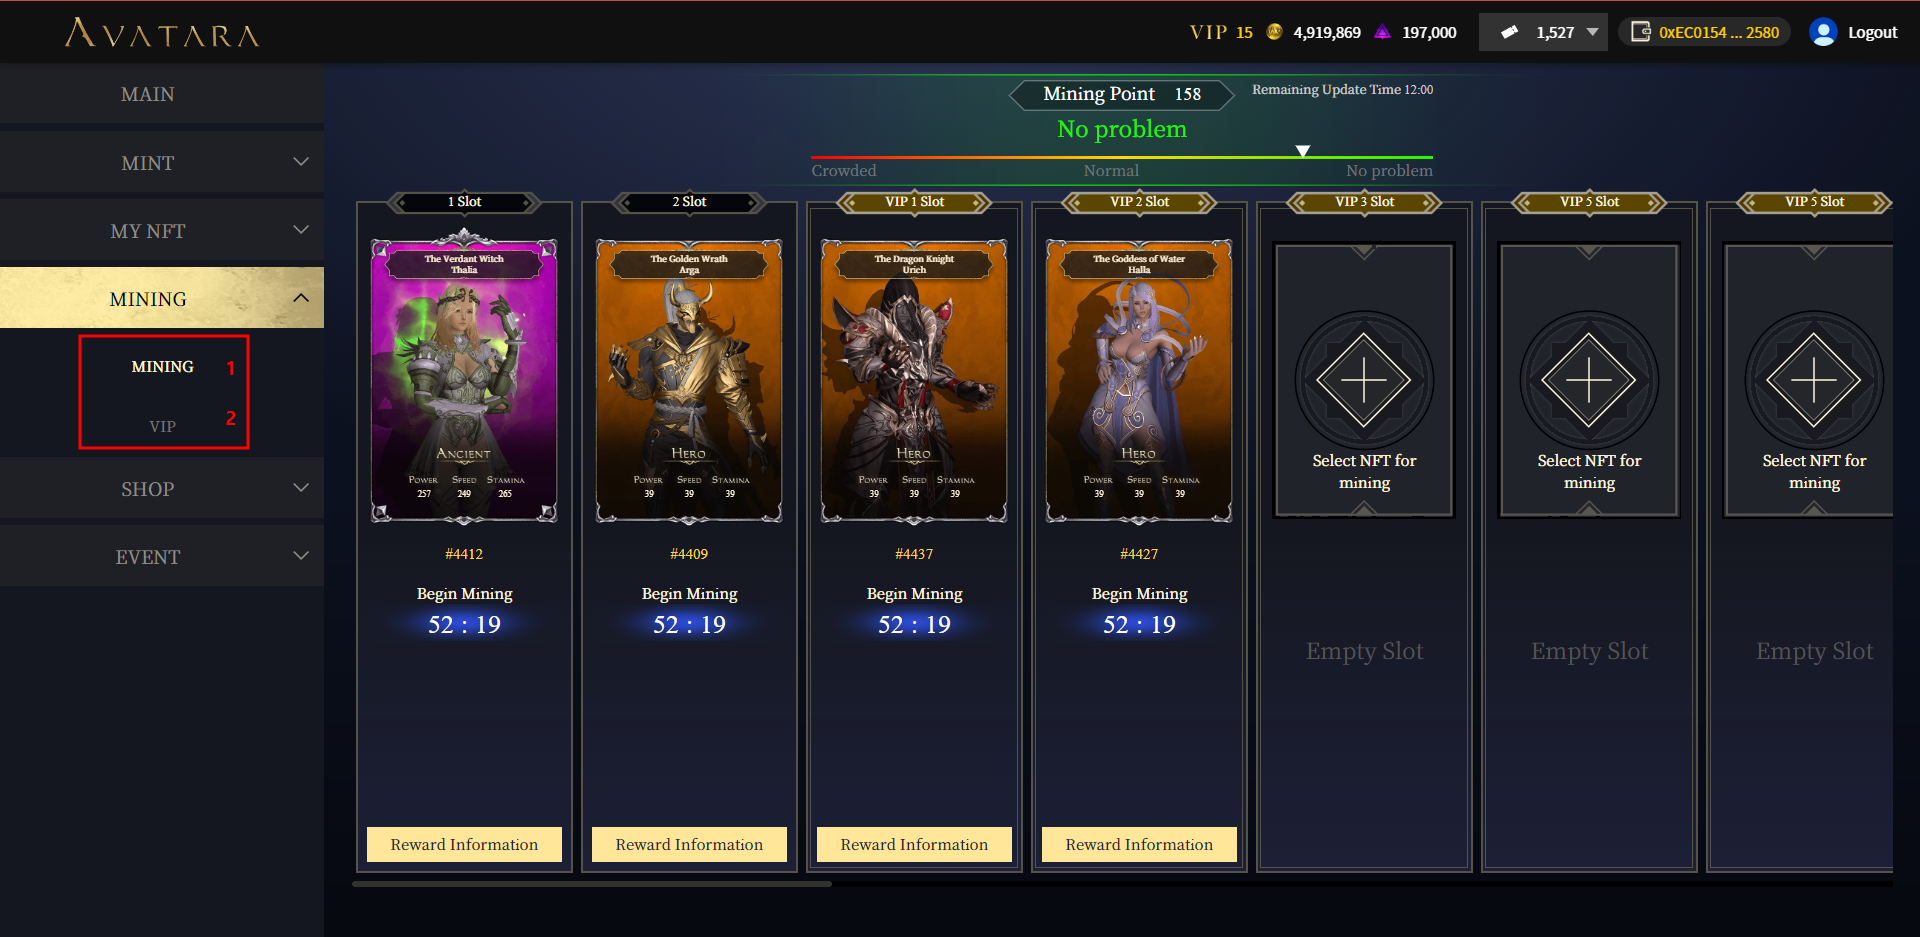This screenshot has height=937, width=1920.
Task: Expand the SHOP menu section
Action: (x=162, y=488)
